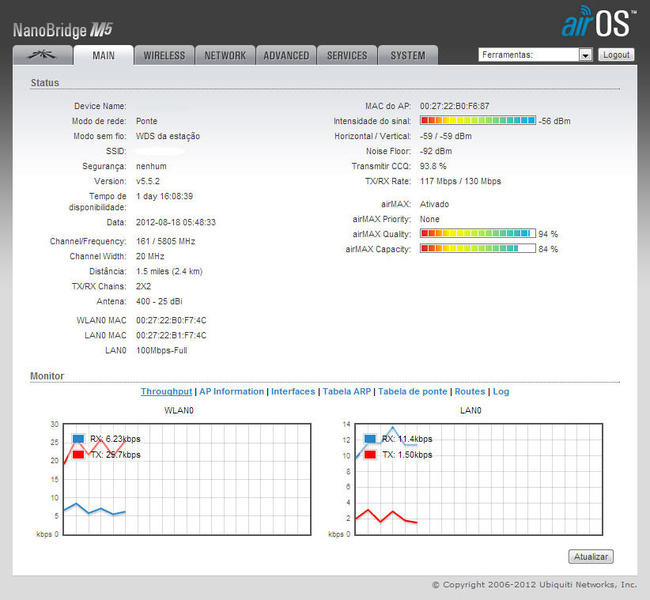Click the 161 / 5805 MHz value
650x600 pixels.
click(x=165, y=241)
